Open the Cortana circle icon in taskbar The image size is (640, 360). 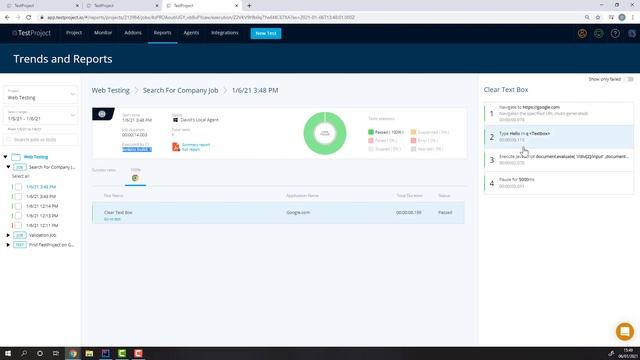(x=40, y=353)
